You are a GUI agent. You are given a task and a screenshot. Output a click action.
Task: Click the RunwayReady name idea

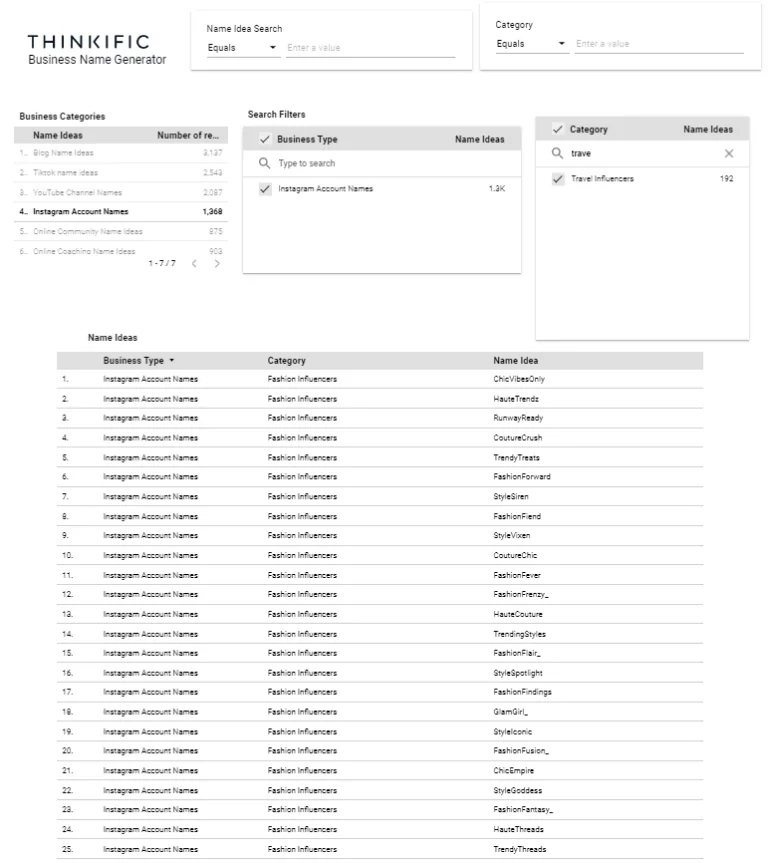pos(518,418)
